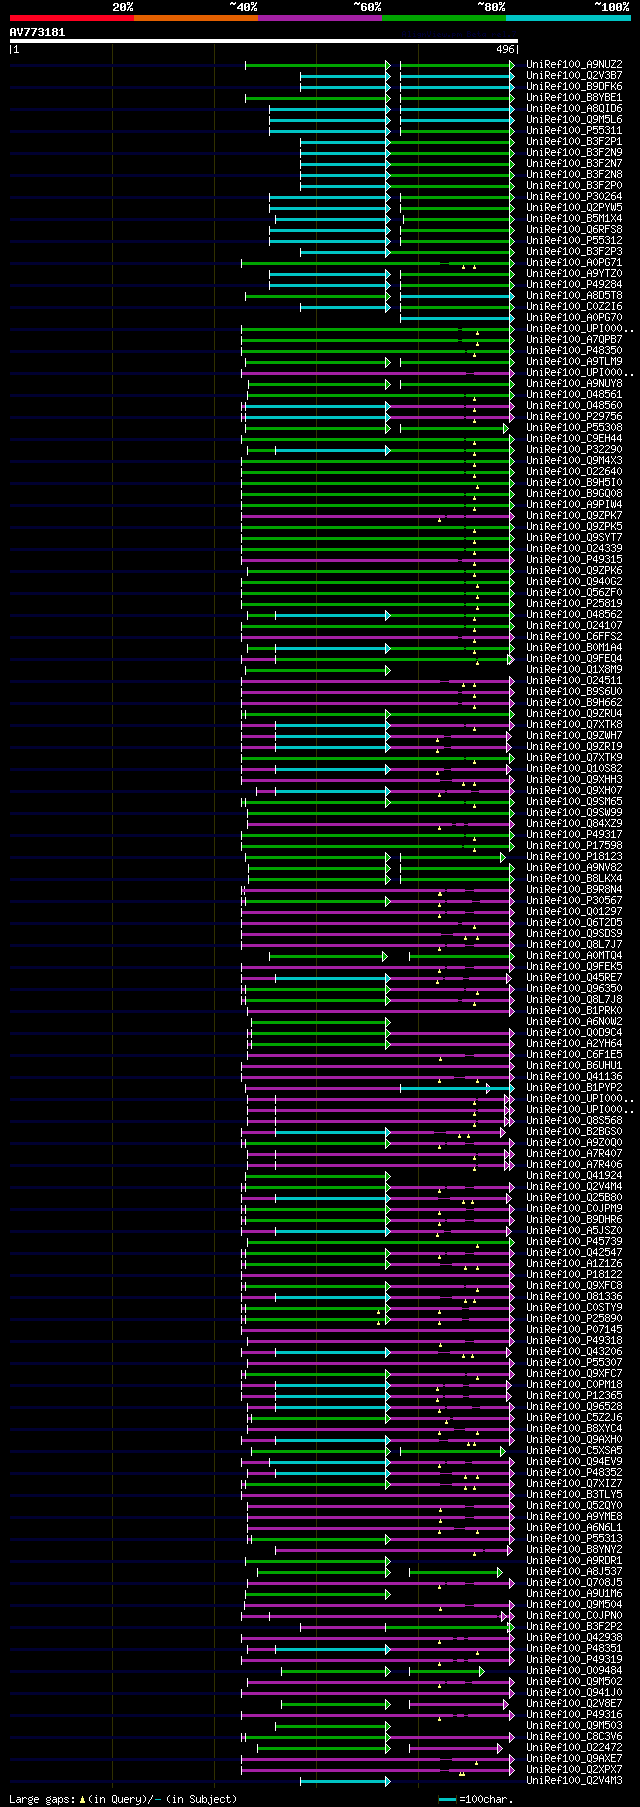Open hit label UniRef100_P55311
The width and height of the screenshot is (640, 1807).
[x=574, y=130]
